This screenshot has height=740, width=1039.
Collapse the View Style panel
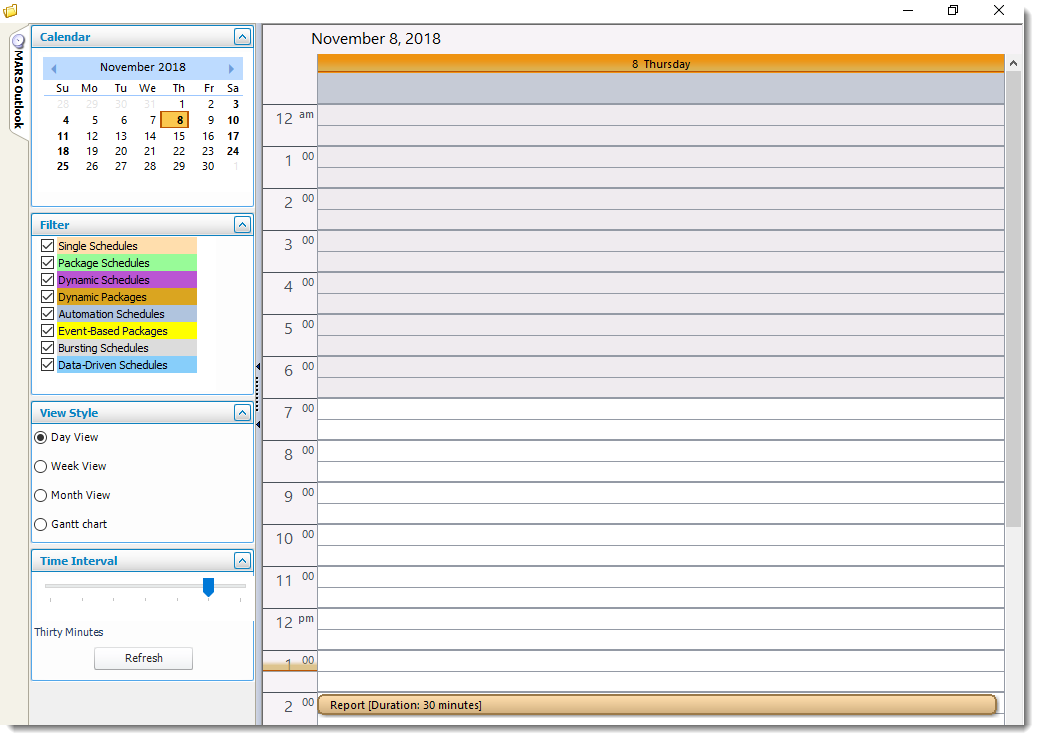(243, 413)
